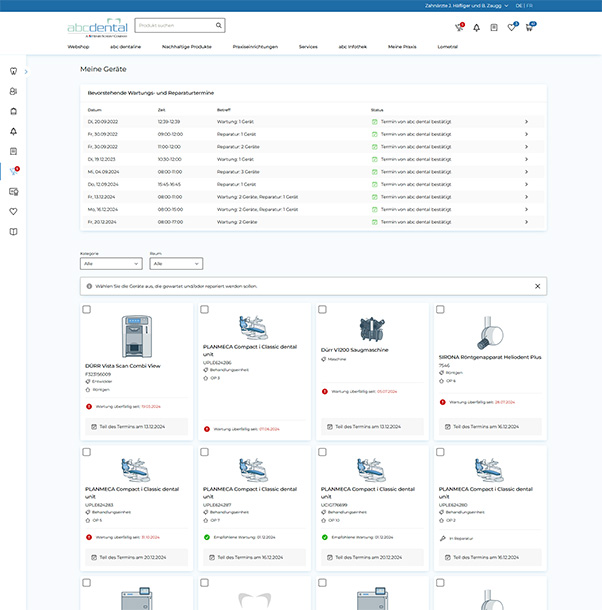Expand the Di, 20.09.2022 appointment row chevron

click(x=526, y=121)
